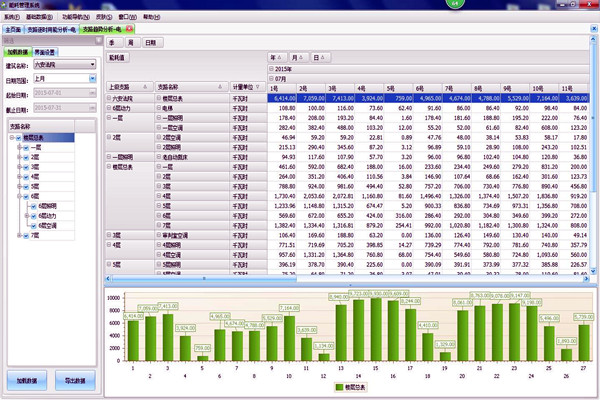Collapse the 07月 group in the pivot header
Screen dimensions: 600x400
point(271,77)
